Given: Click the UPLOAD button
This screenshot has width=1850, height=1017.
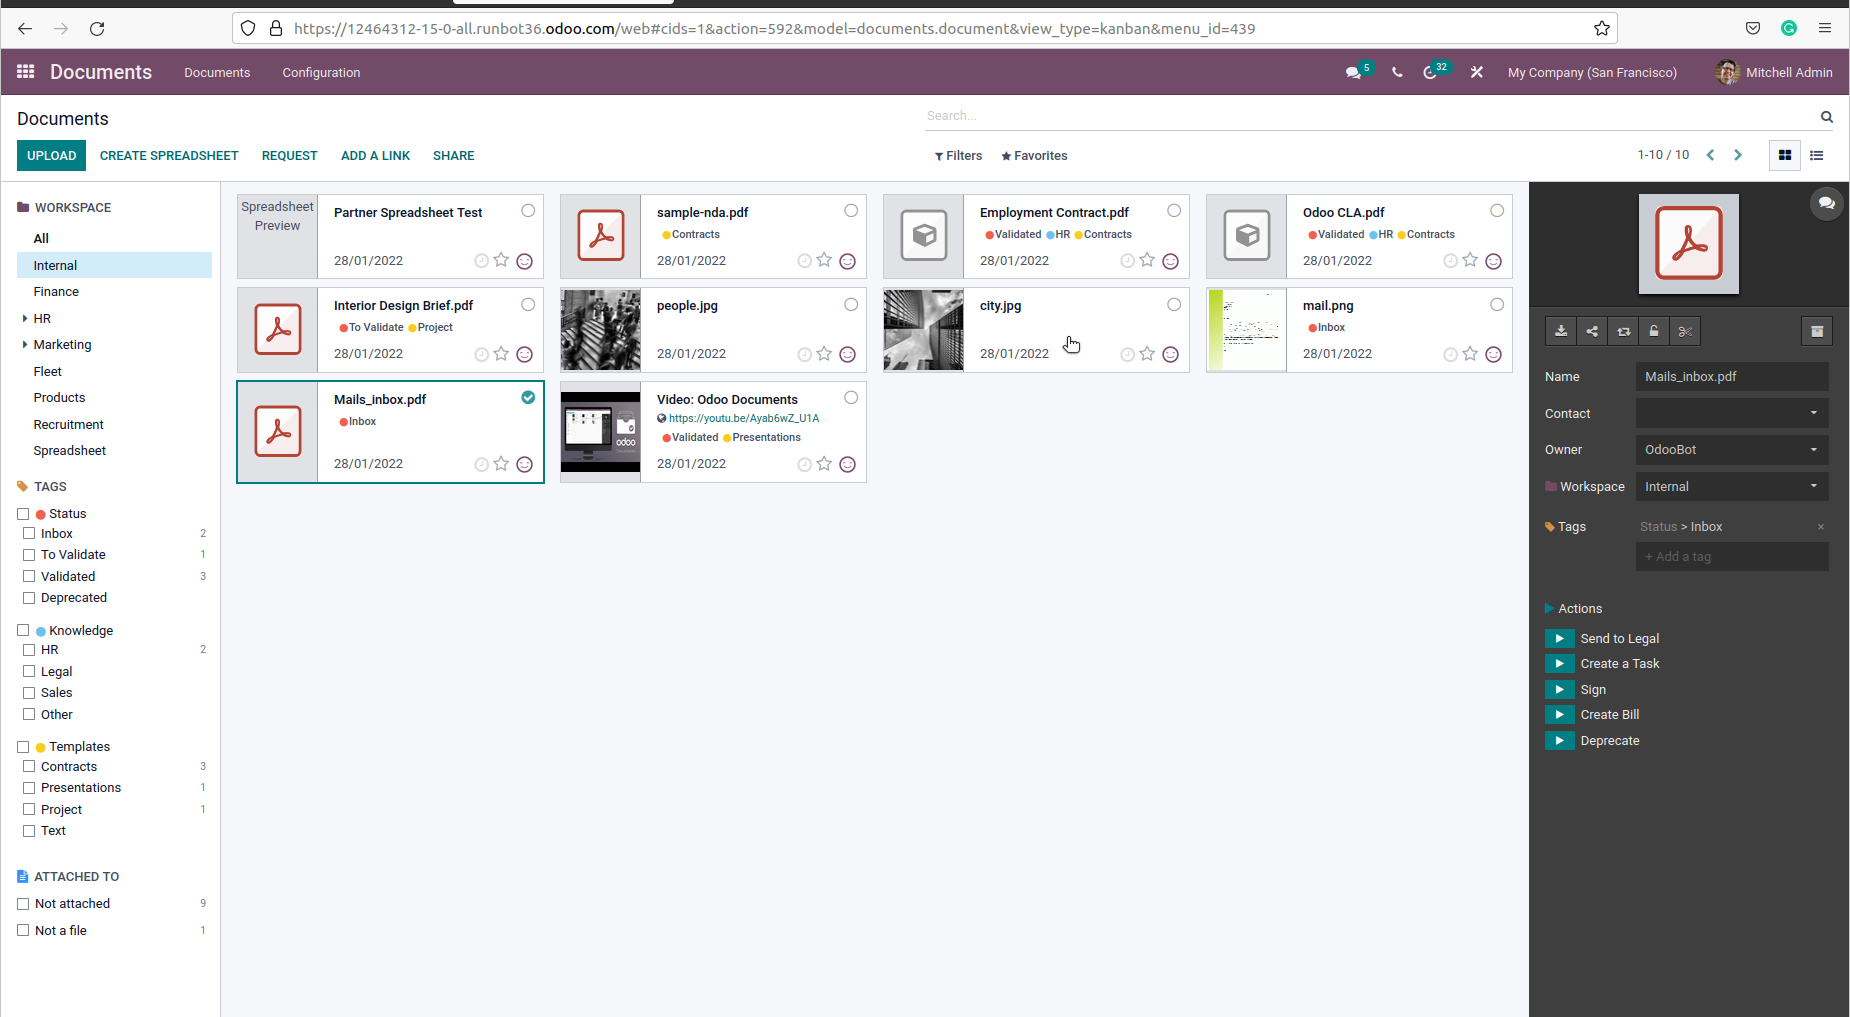Looking at the screenshot, I should tap(51, 155).
